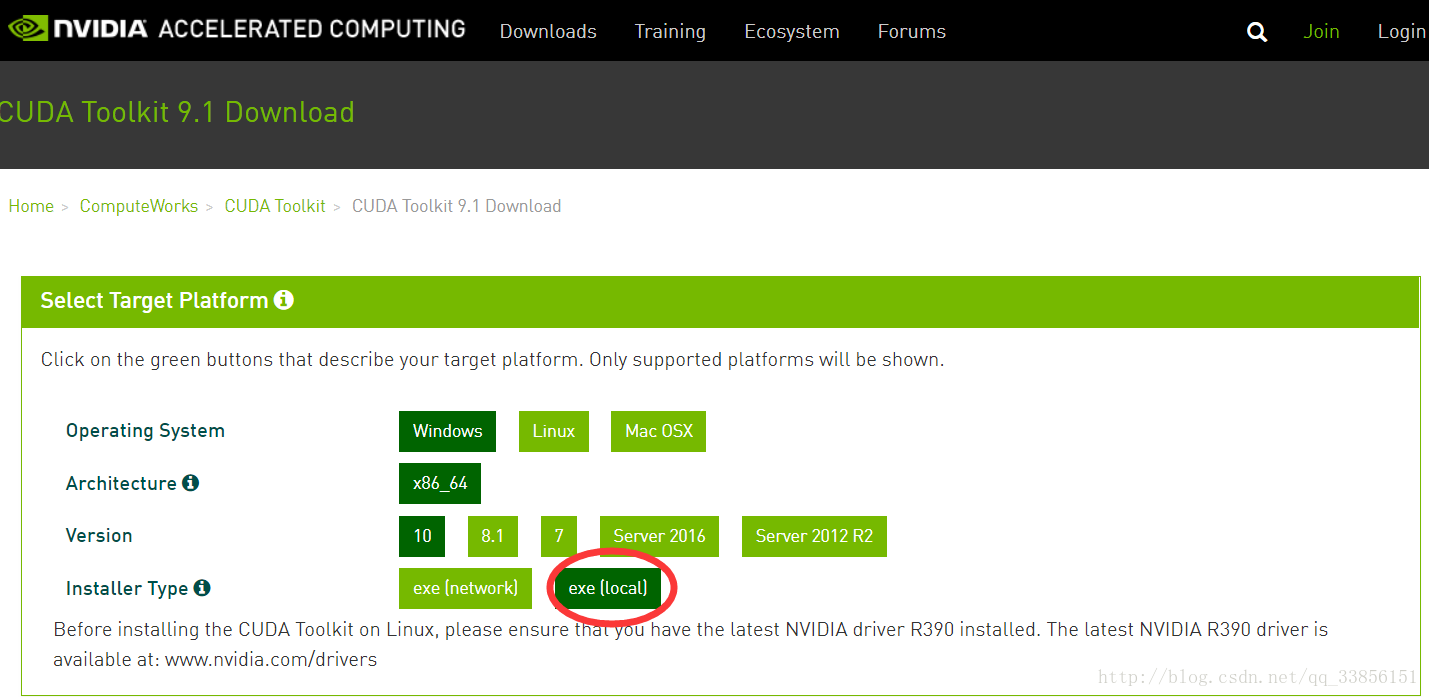
Task: Click info icon beside Select Target Platform
Action: 284,299
